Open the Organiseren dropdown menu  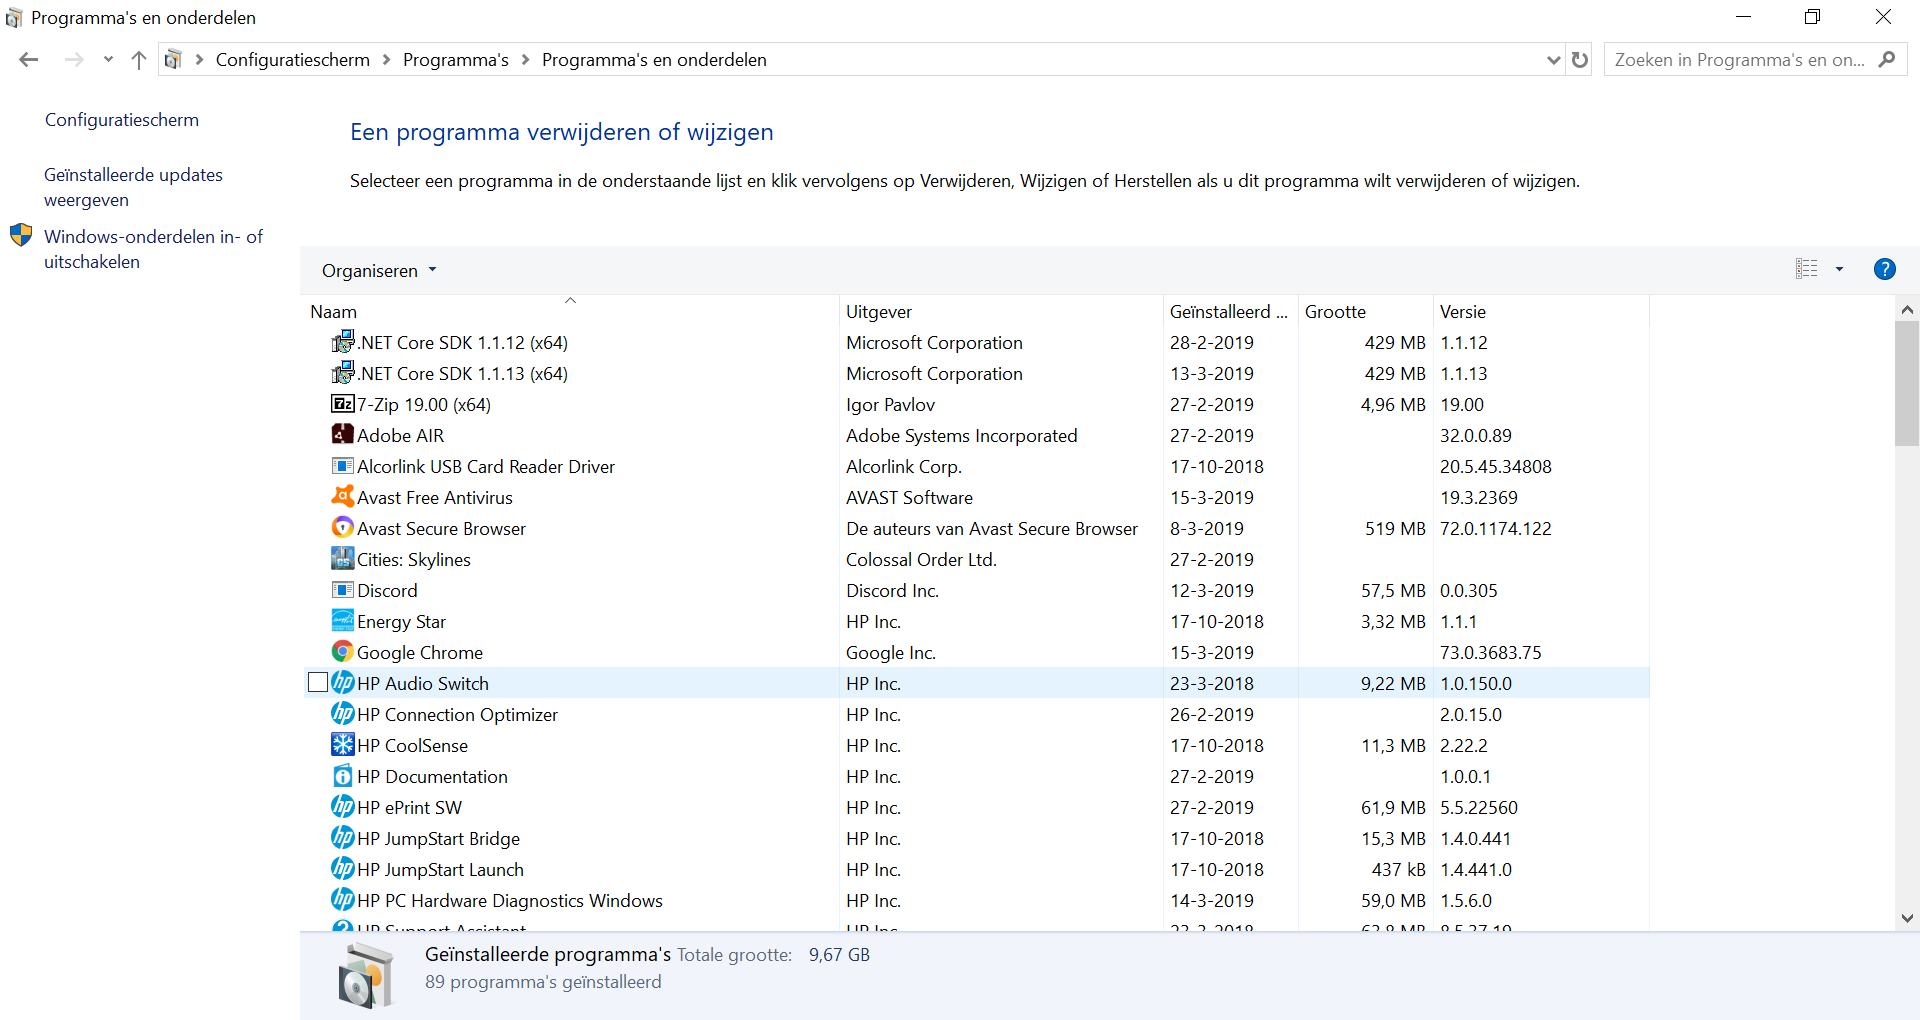(379, 270)
